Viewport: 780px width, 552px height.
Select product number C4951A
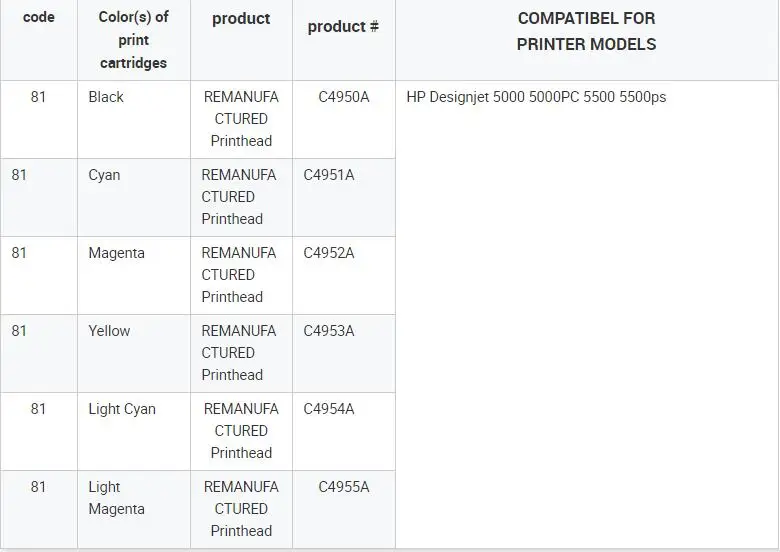click(x=329, y=175)
